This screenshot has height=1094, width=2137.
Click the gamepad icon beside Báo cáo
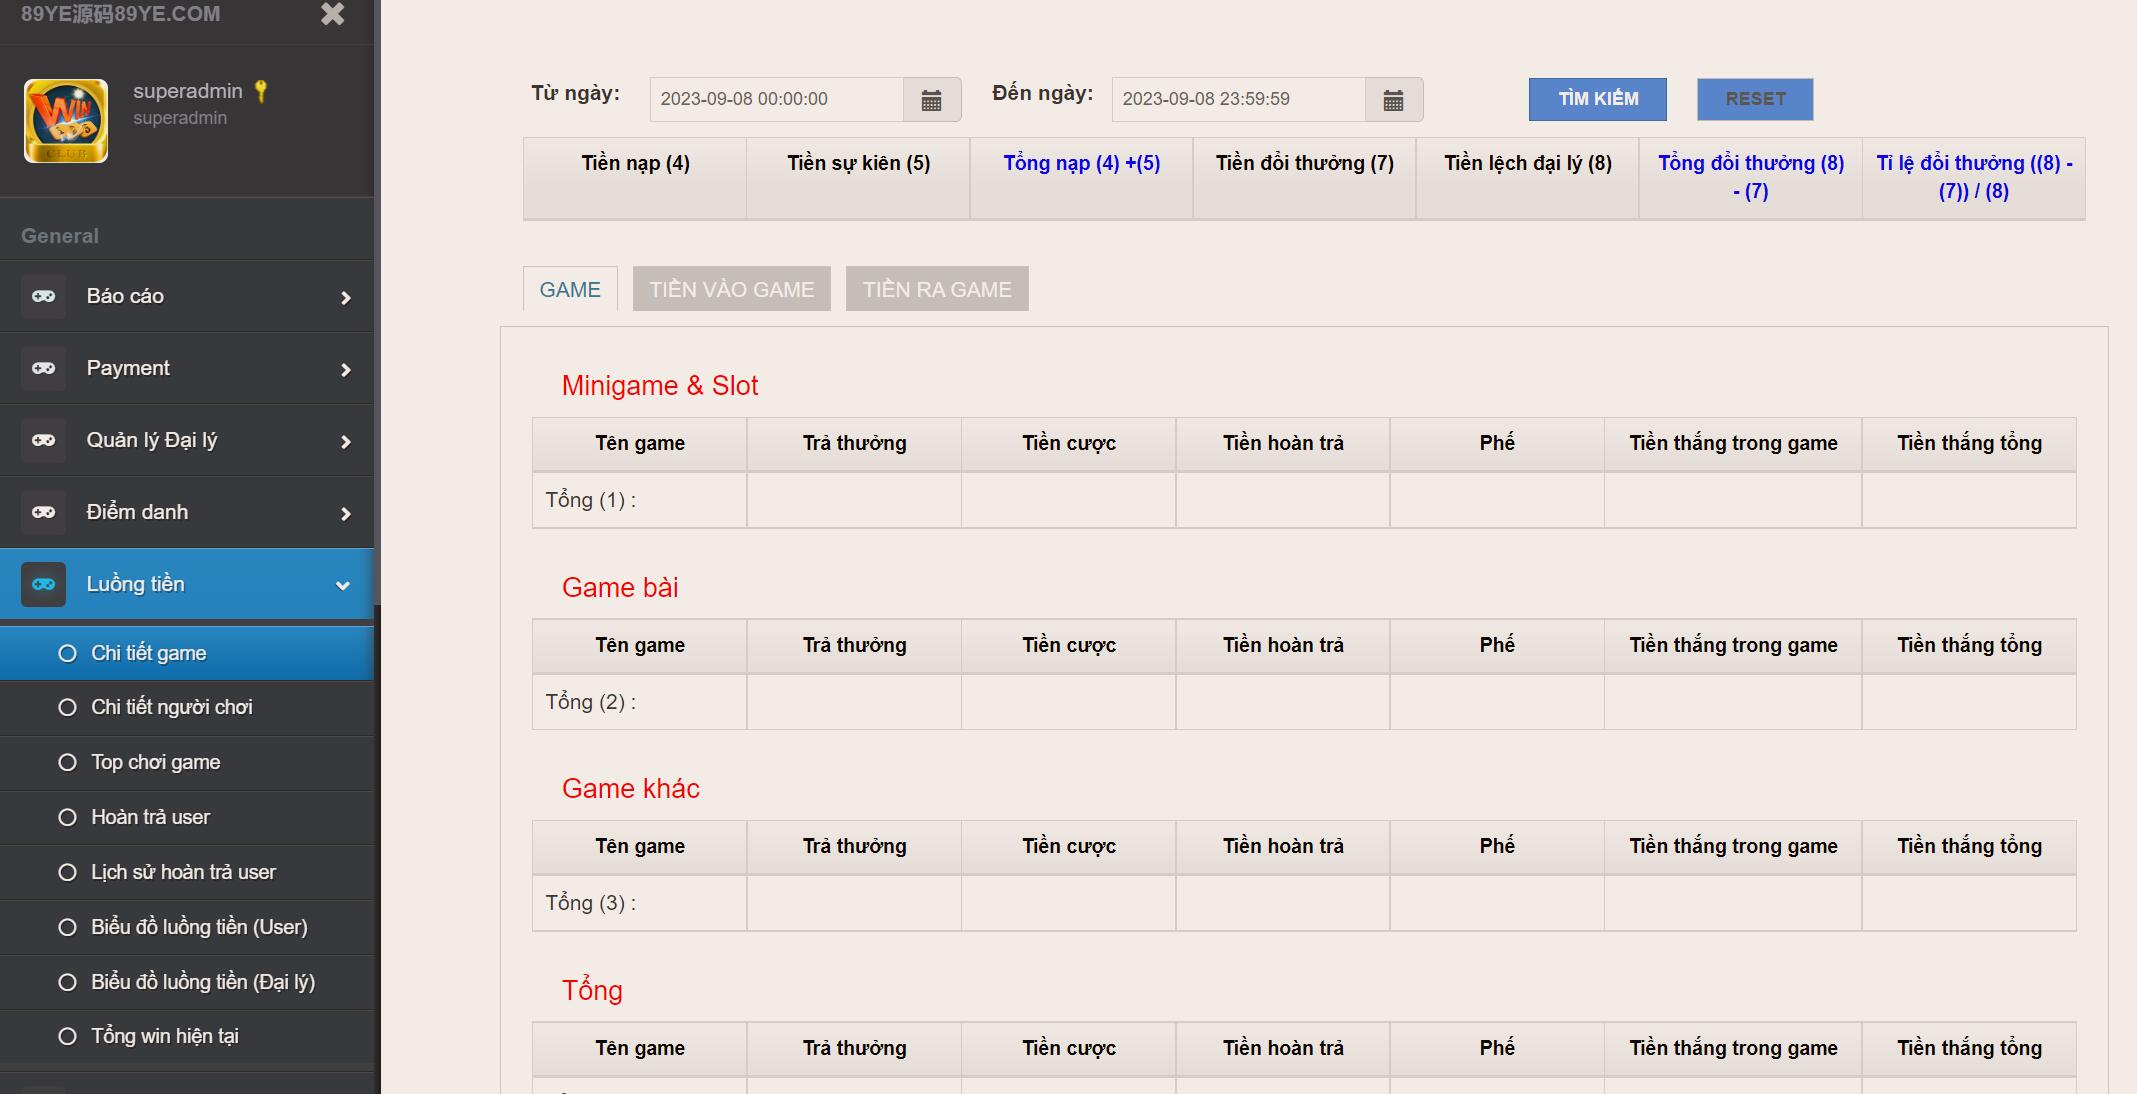click(43, 296)
